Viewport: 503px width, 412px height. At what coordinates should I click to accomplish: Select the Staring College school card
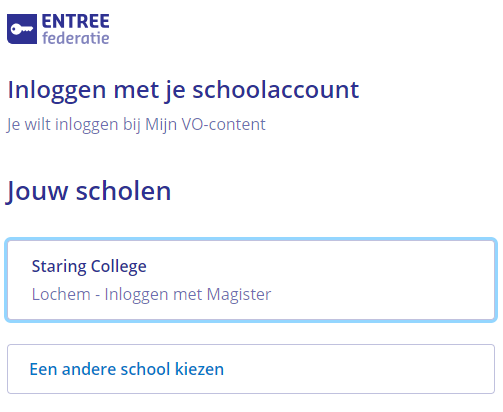pos(251,280)
